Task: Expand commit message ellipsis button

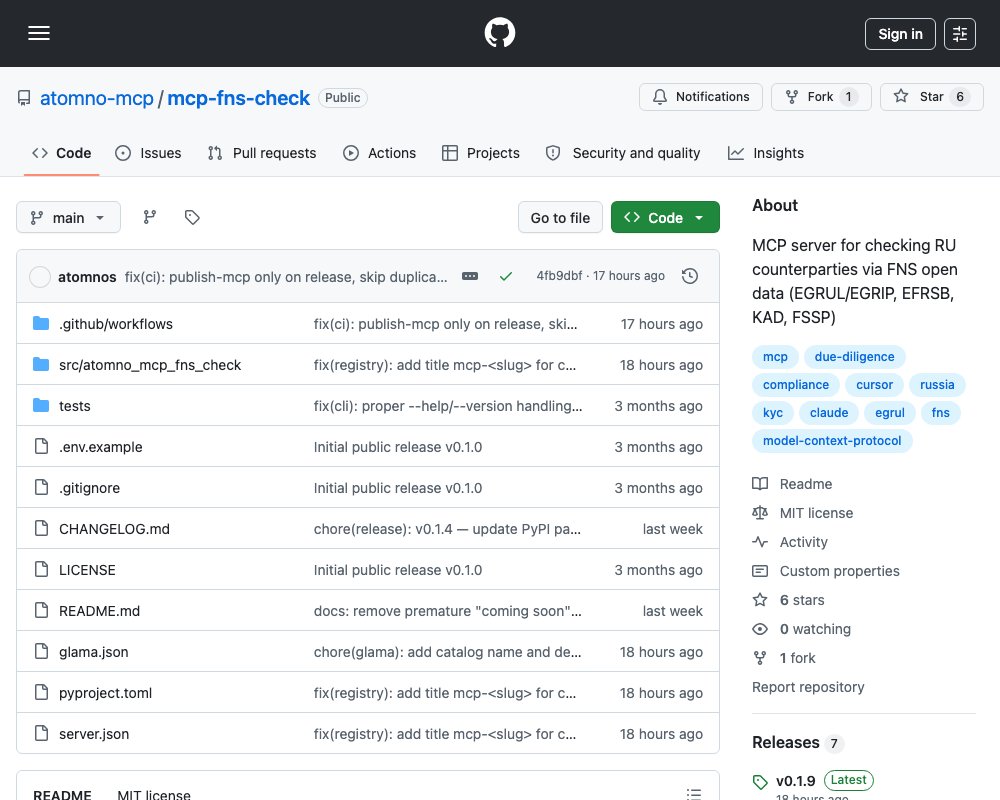Action: pos(470,276)
